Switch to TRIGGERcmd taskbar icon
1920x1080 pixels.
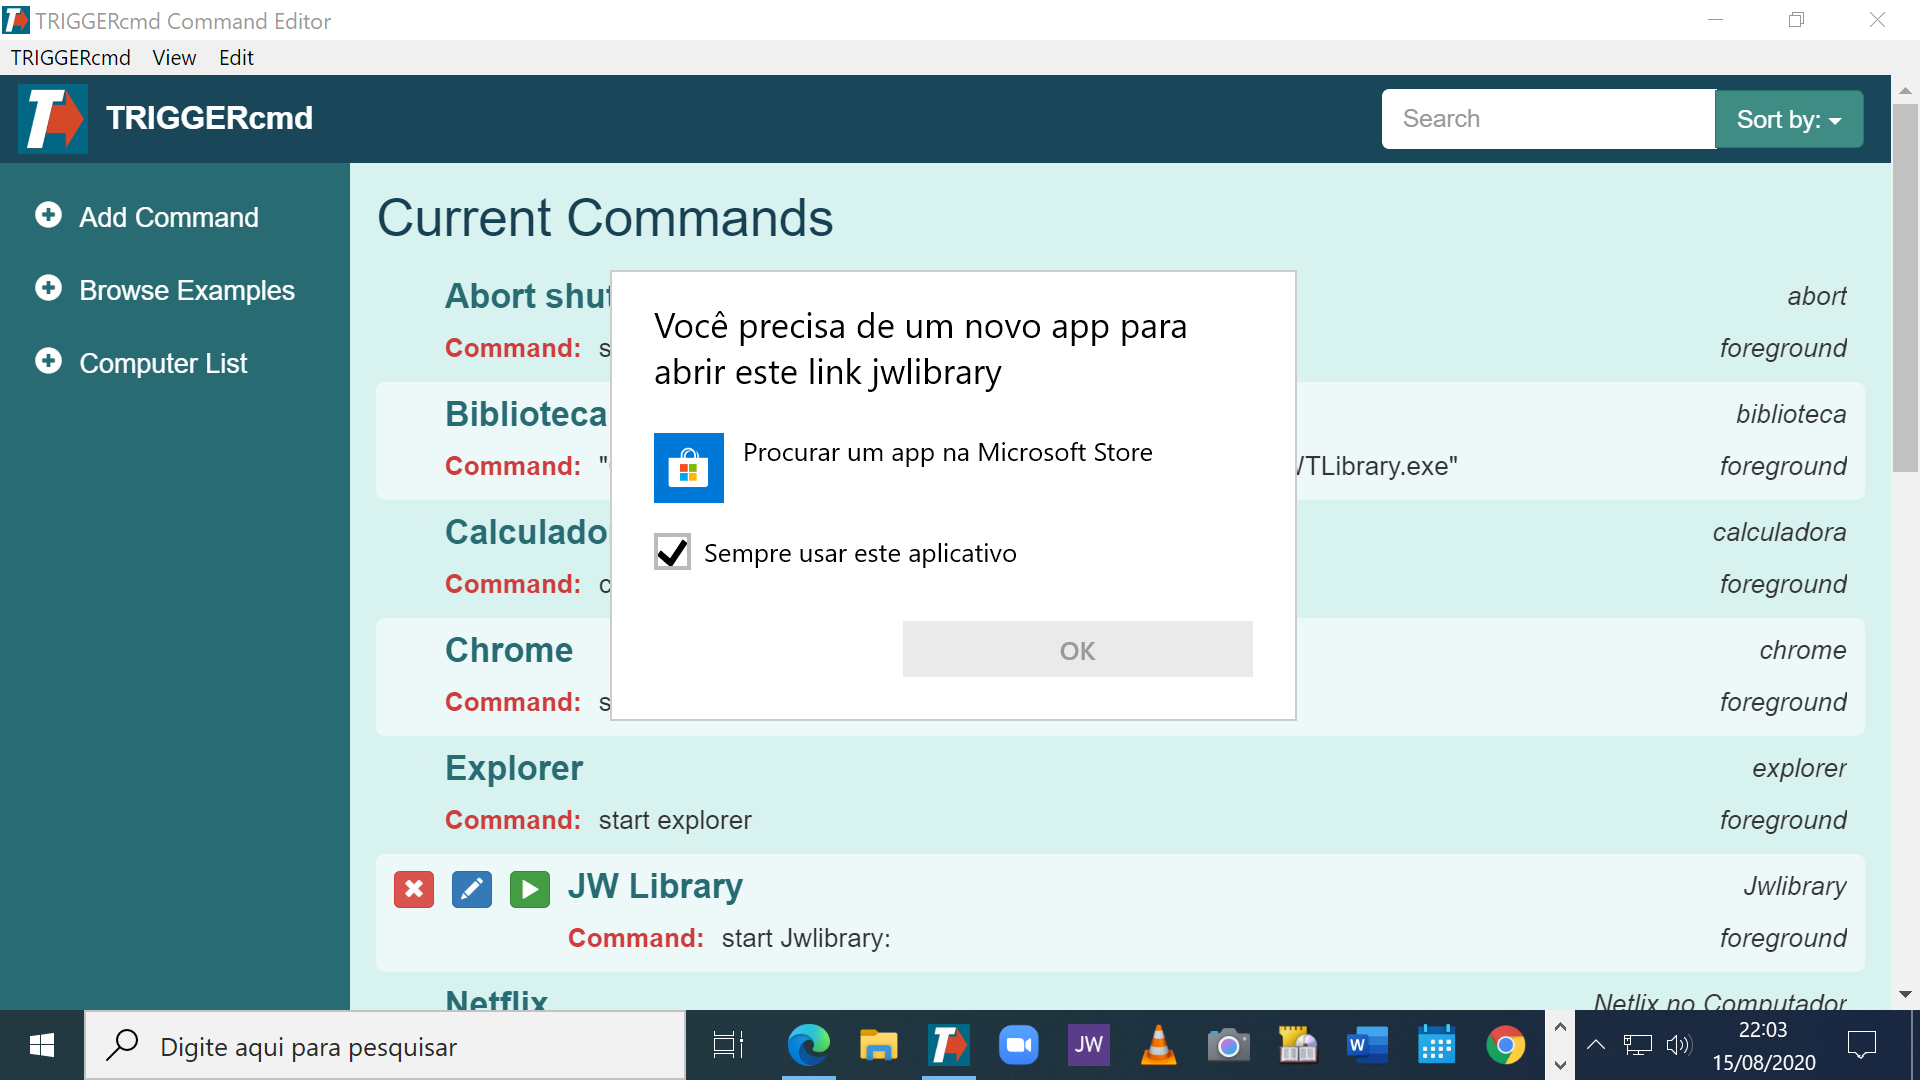pyautogui.click(x=948, y=1046)
